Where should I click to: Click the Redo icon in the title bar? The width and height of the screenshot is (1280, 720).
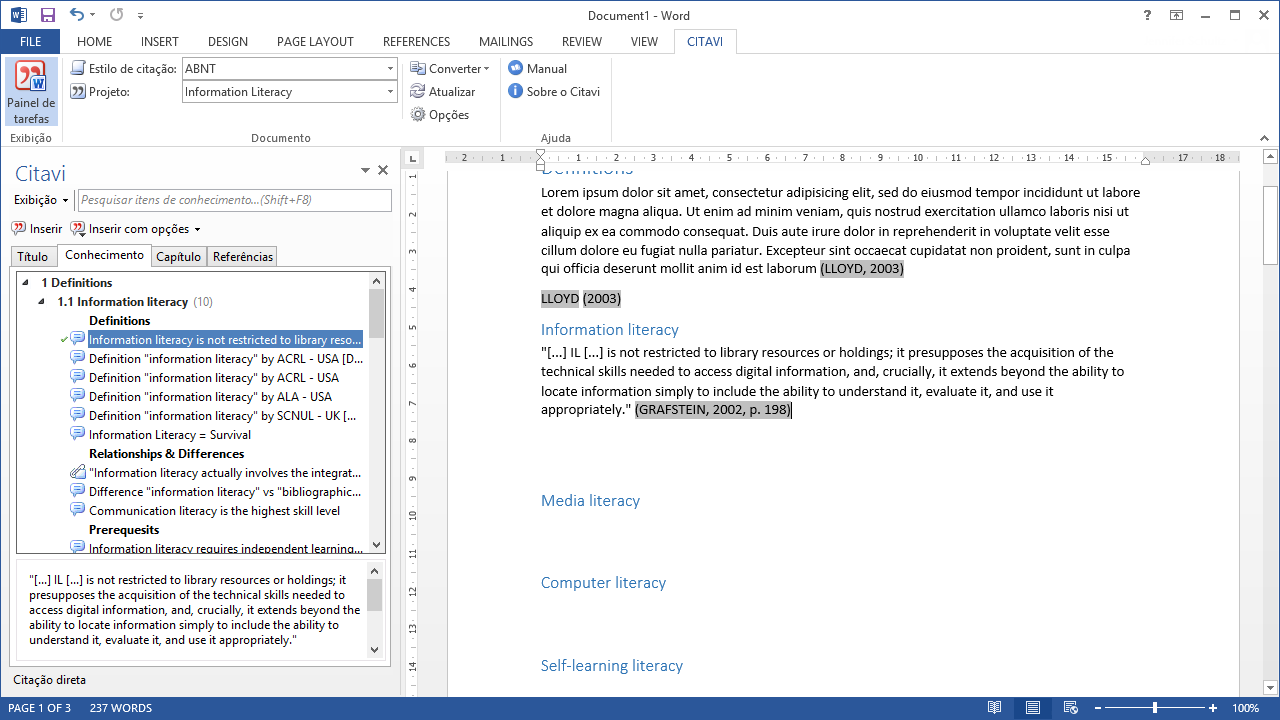coord(116,15)
